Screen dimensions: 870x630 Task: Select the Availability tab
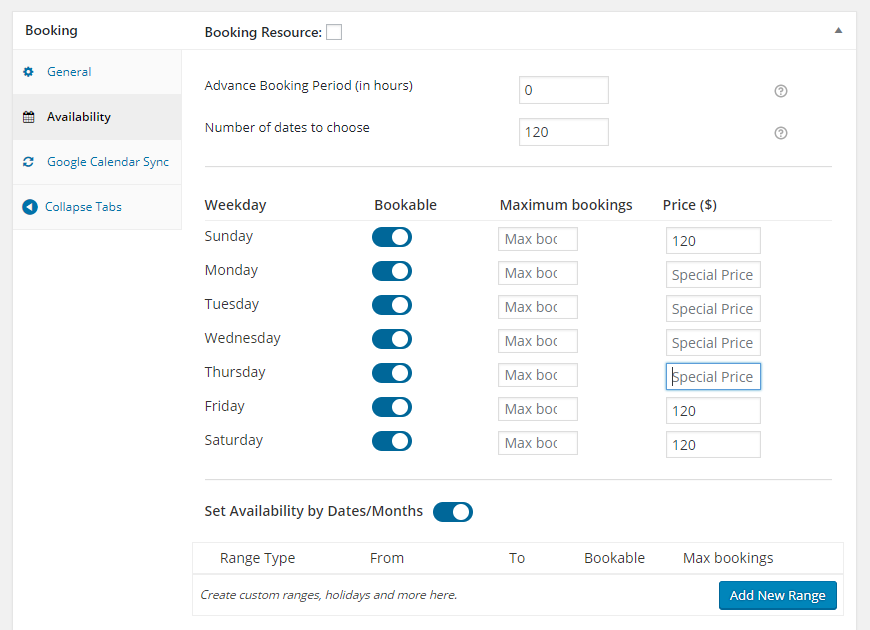[x=97, y=117]
